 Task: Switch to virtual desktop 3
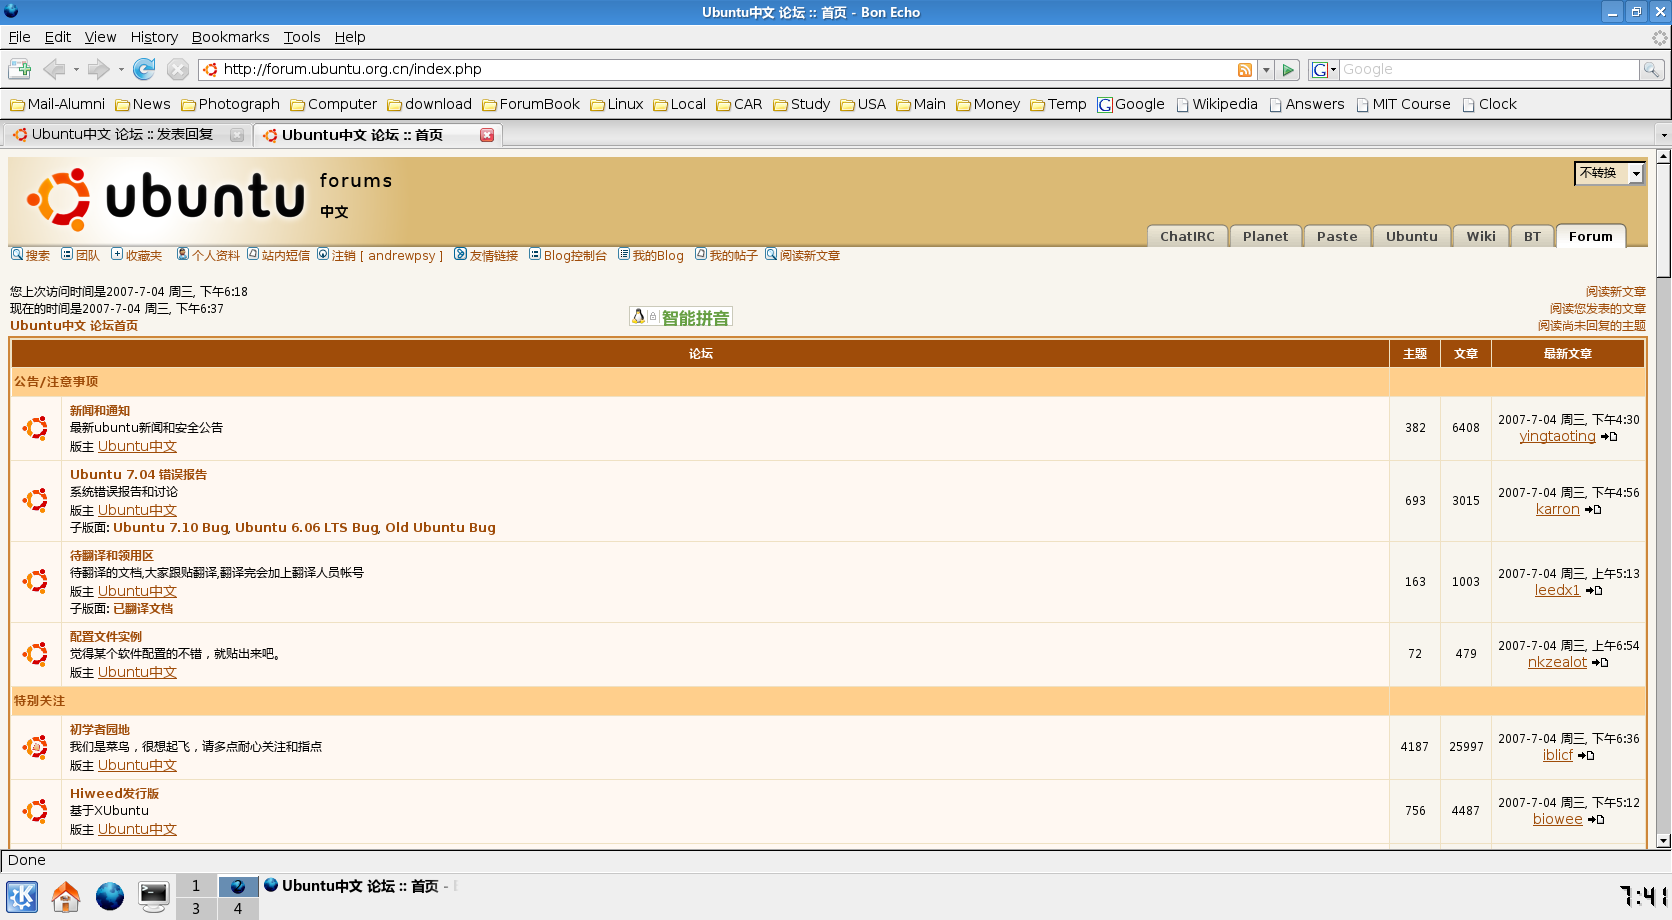[x=196, y=909]
